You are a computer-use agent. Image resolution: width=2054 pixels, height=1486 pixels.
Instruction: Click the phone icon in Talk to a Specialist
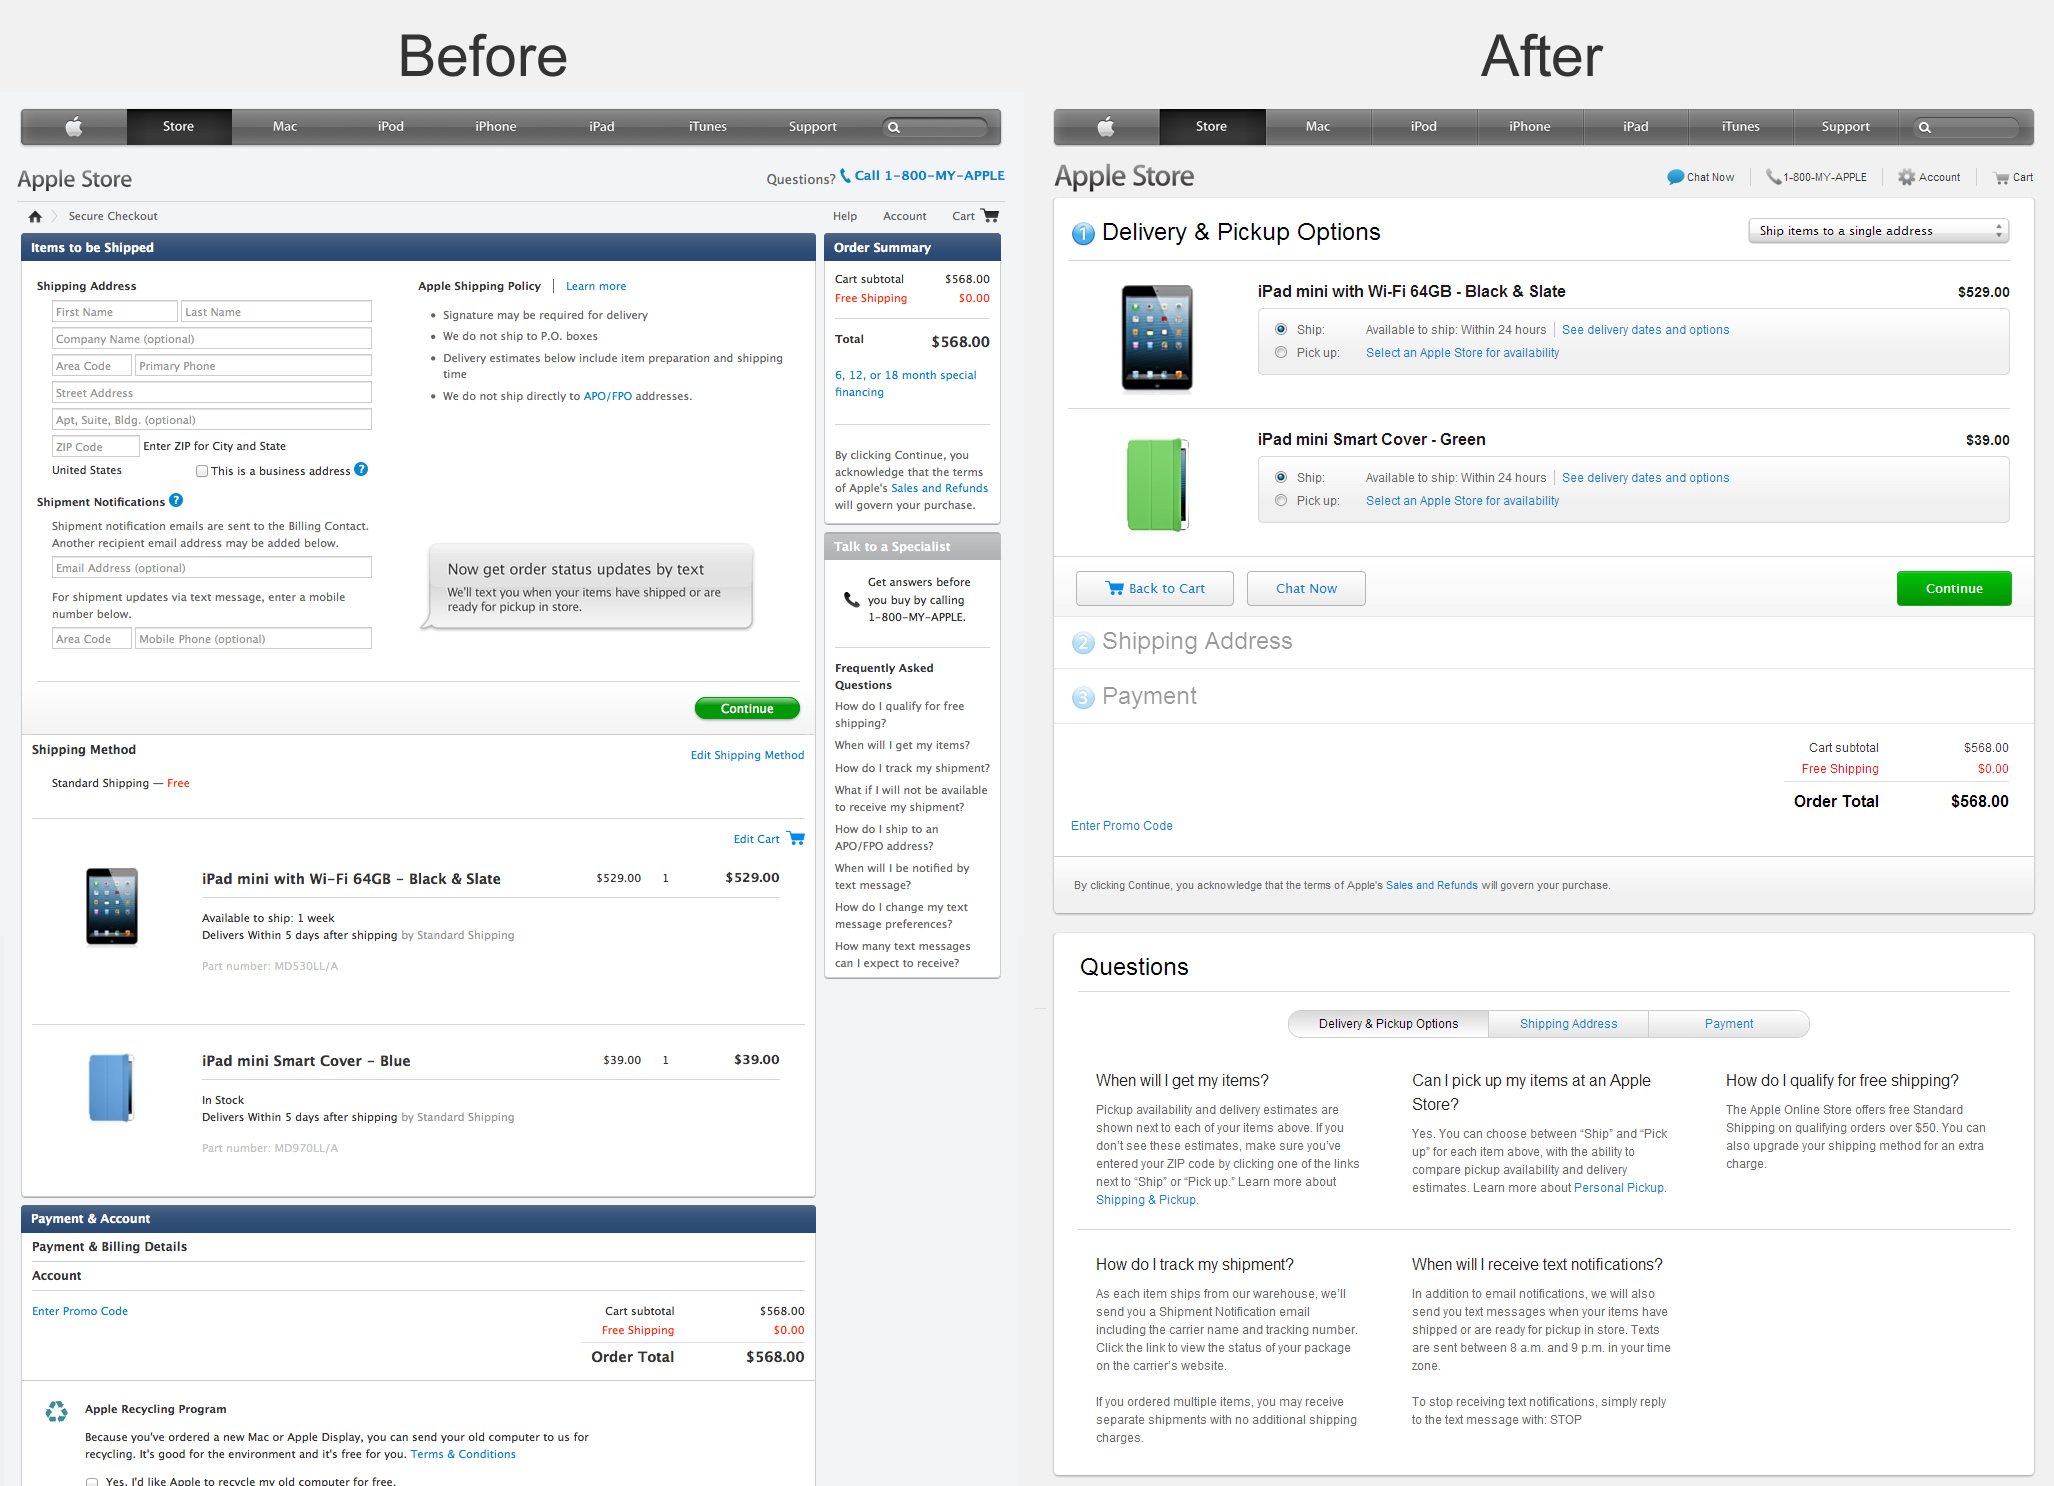(x=851, y=599)
